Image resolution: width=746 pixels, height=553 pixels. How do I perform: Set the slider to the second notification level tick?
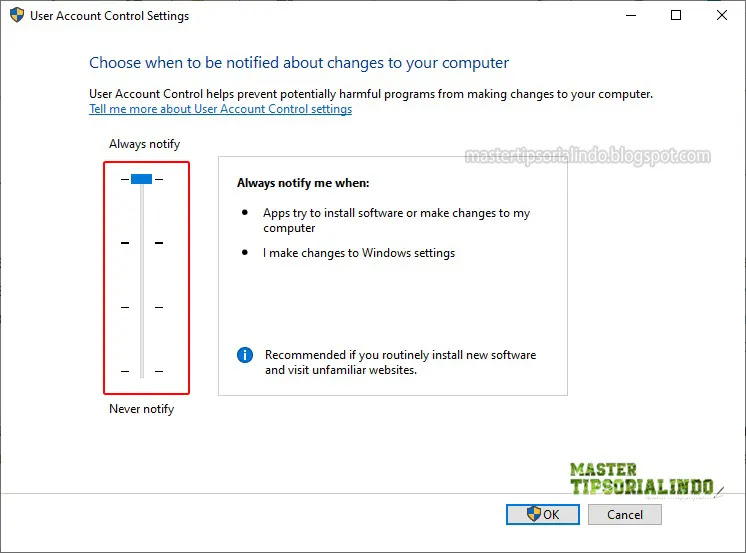142,243
